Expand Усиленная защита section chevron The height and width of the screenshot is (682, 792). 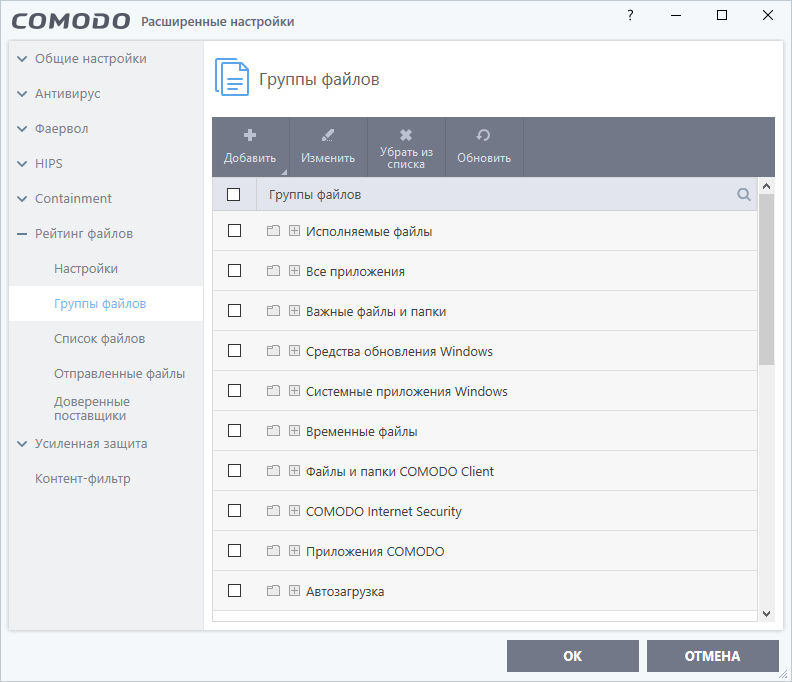pyautogui.click(x=22, y=444)
